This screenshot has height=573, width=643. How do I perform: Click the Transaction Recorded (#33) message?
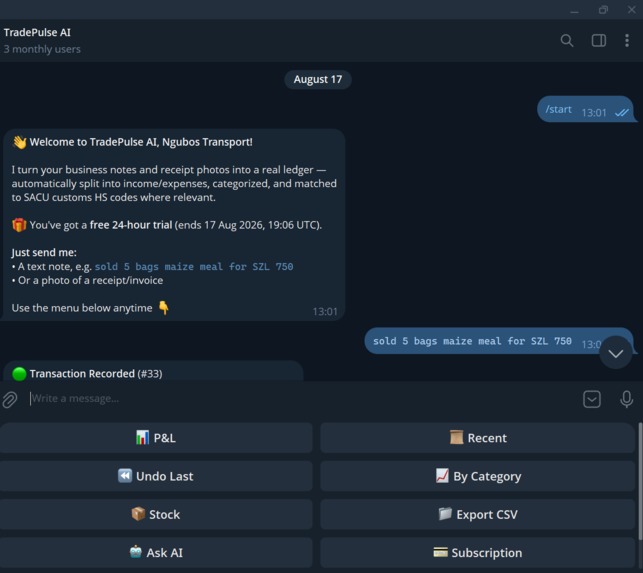pos(153,371)
